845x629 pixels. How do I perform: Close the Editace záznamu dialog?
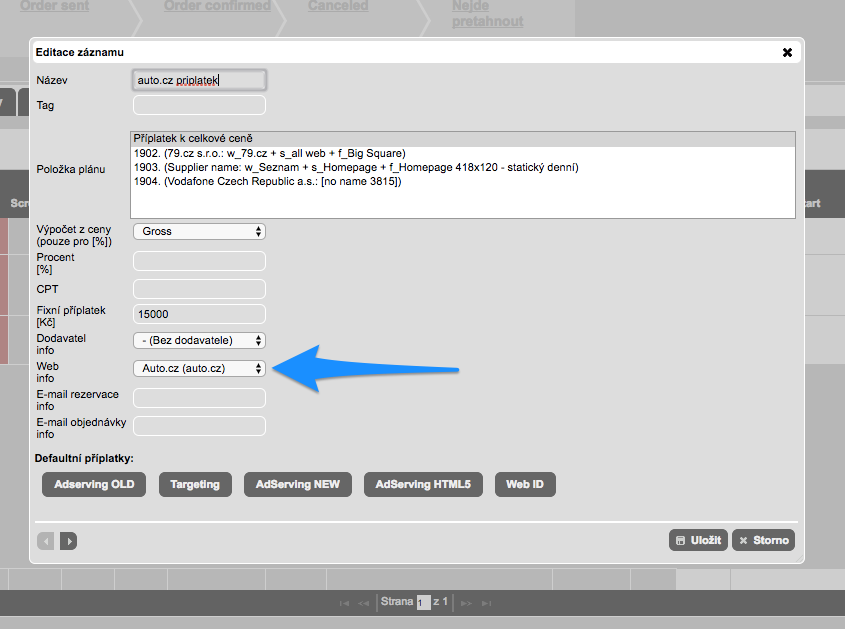787,52
